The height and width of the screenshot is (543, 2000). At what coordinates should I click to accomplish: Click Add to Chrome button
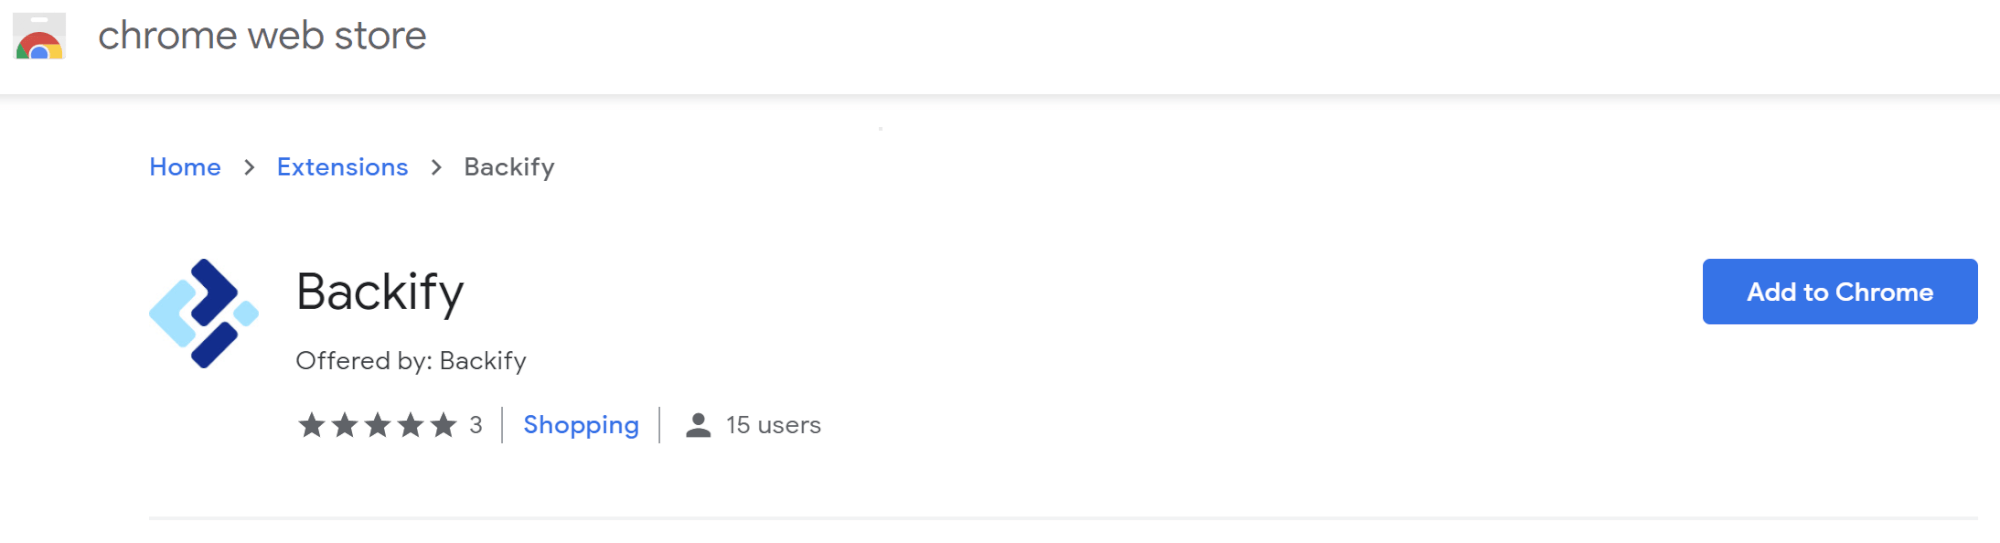tap(1840, 292)
